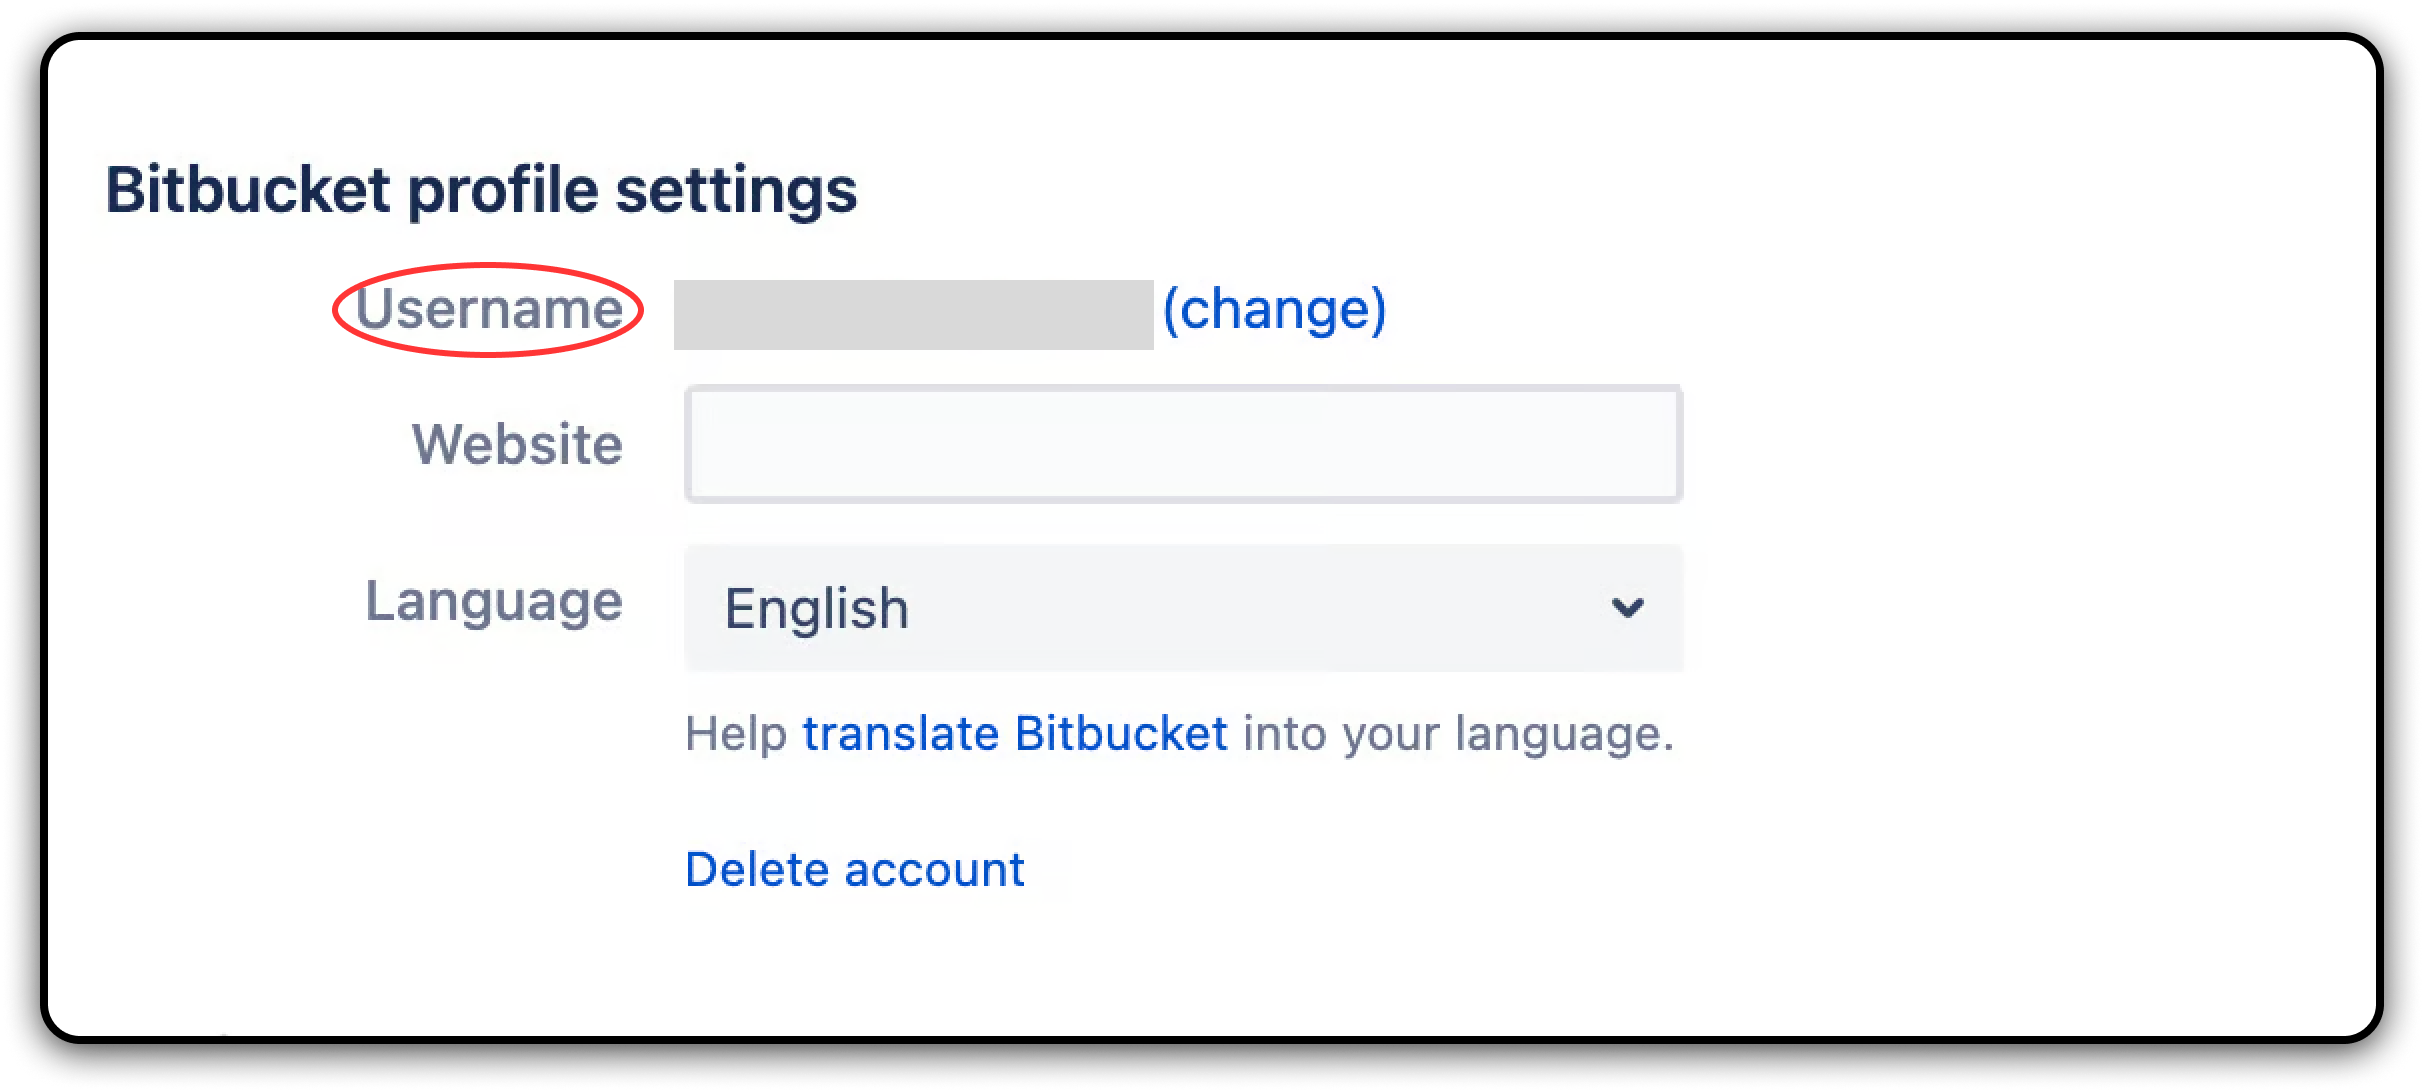
Task: Click the word settings in page heading
Action: [736, 190]
